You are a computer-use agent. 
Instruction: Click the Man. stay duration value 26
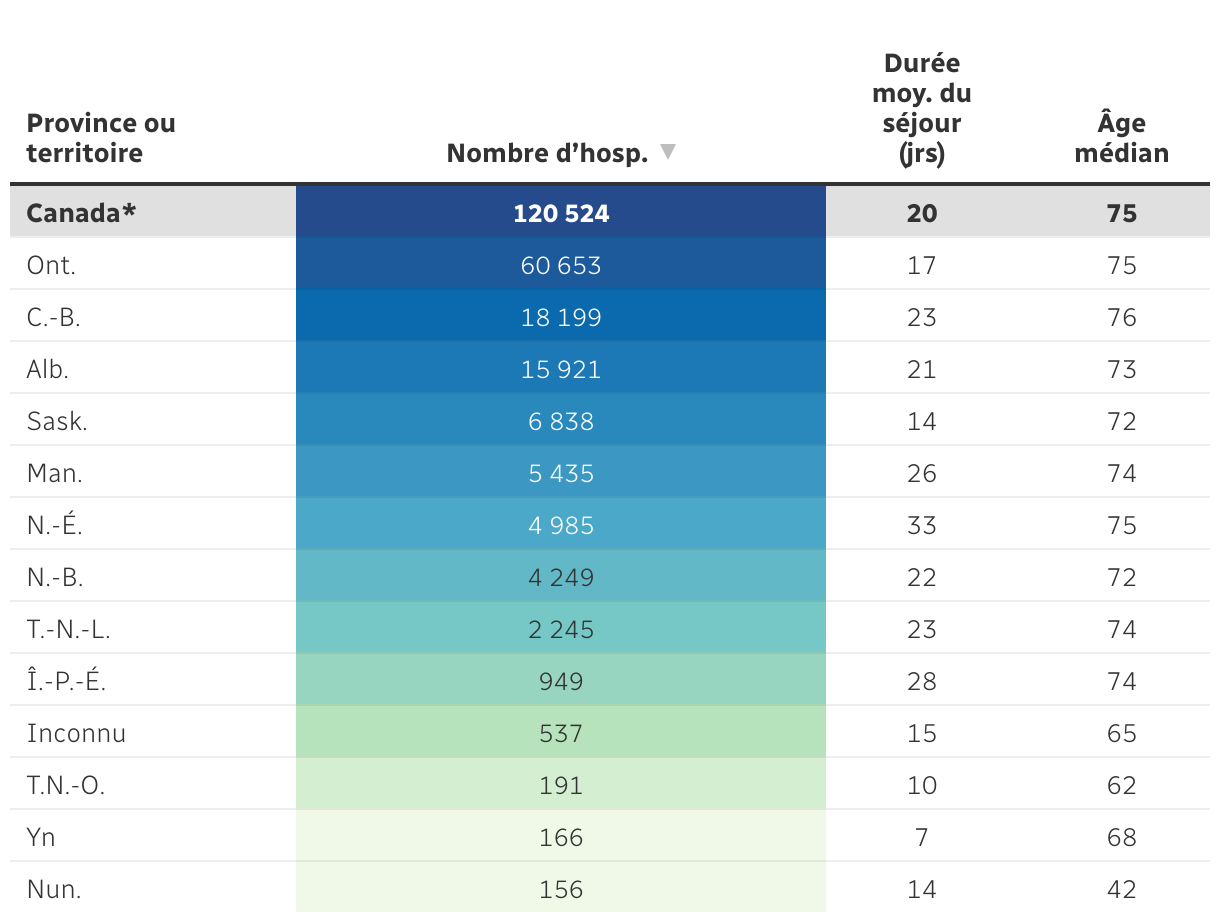[922, 473]
